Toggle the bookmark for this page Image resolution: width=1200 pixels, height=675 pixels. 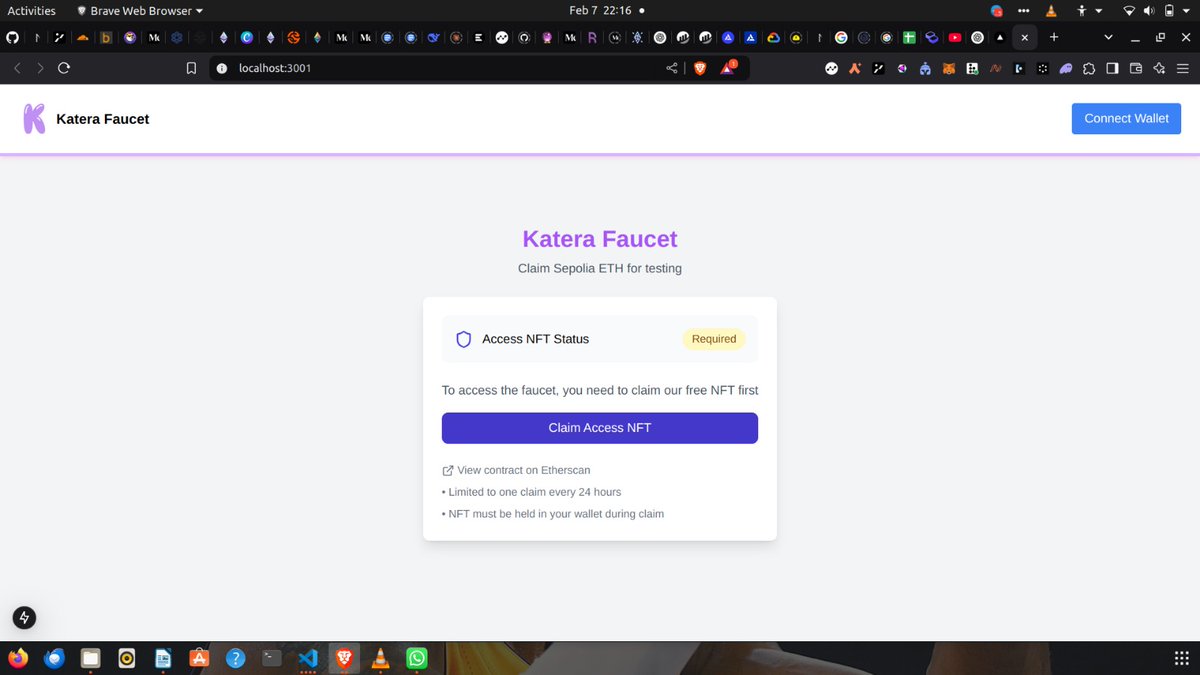[x=191, y=68]
